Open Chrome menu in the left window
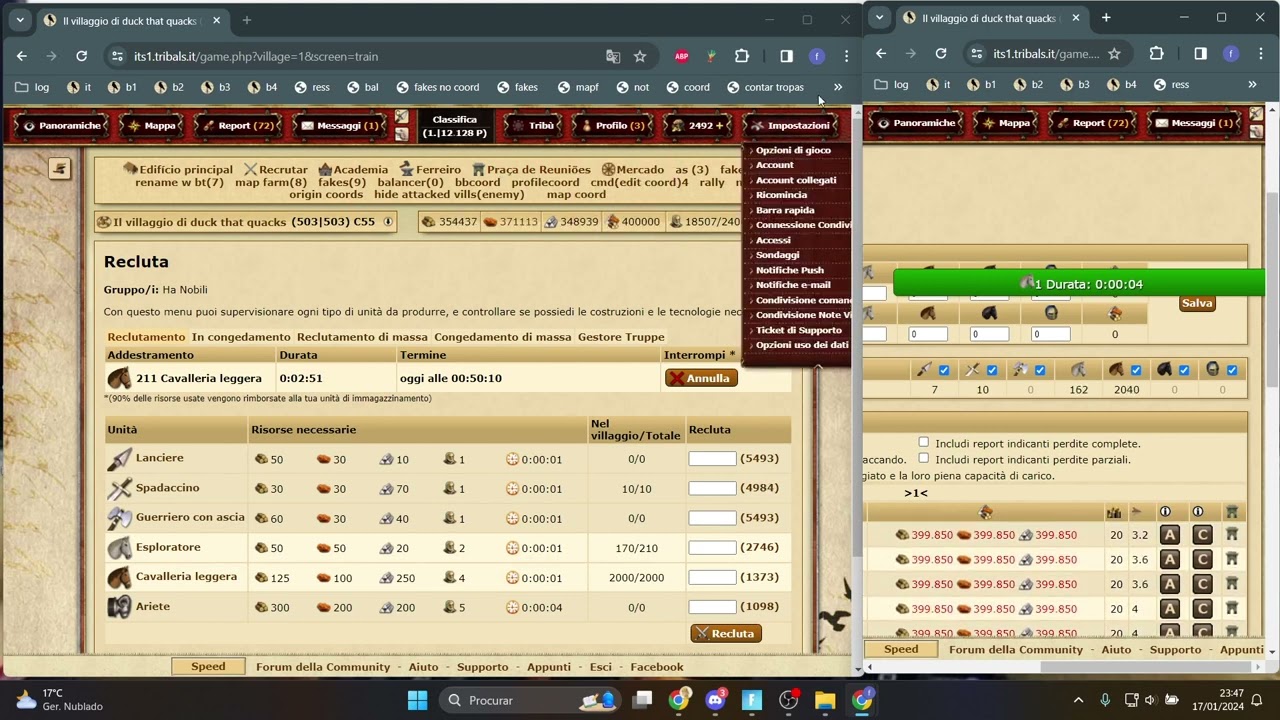 [x=846, y=56]
